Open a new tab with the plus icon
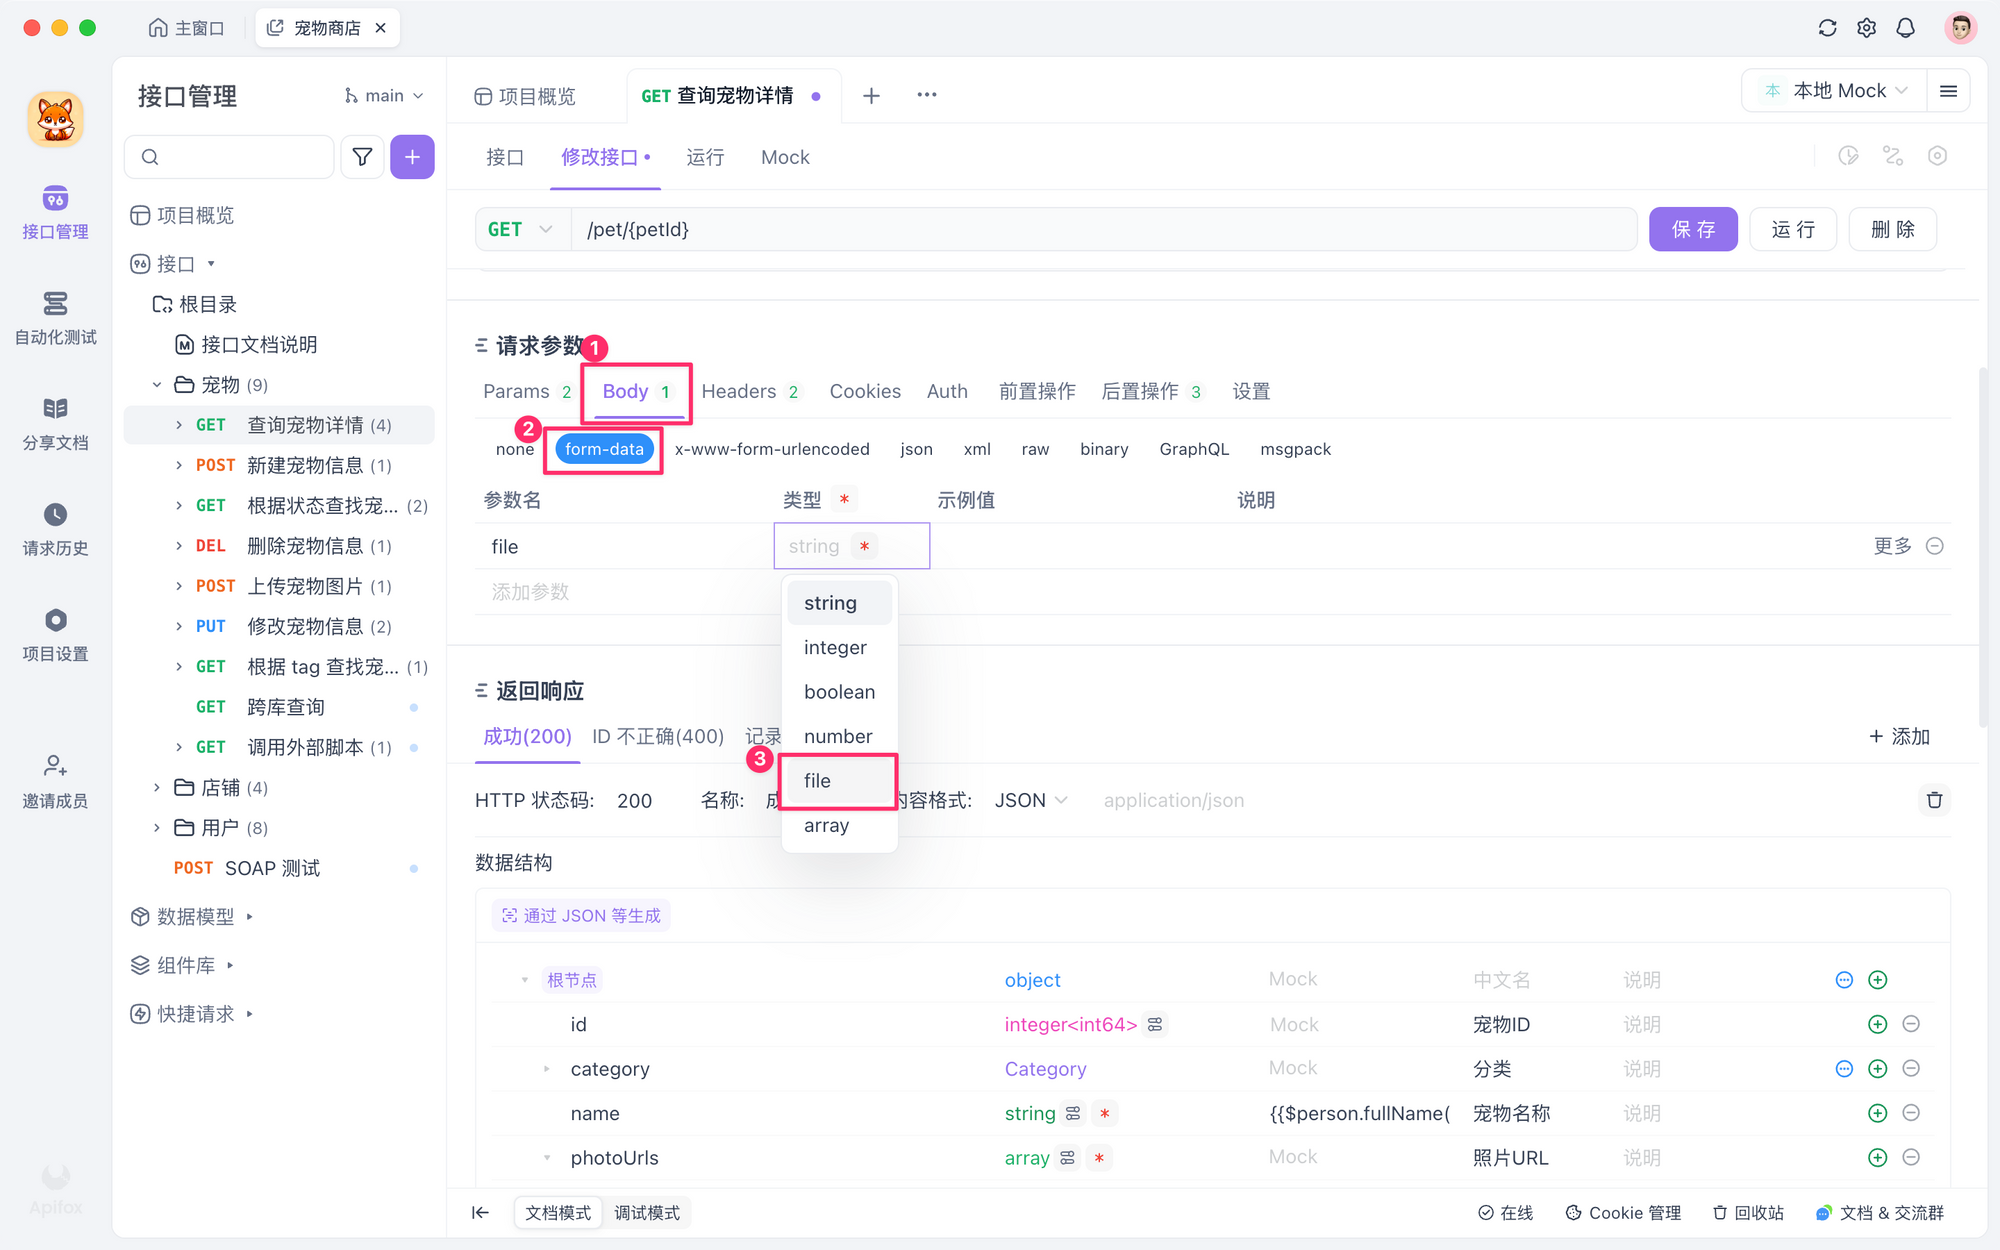Screen dimensions: 2000x1250 tap(871, 95)
